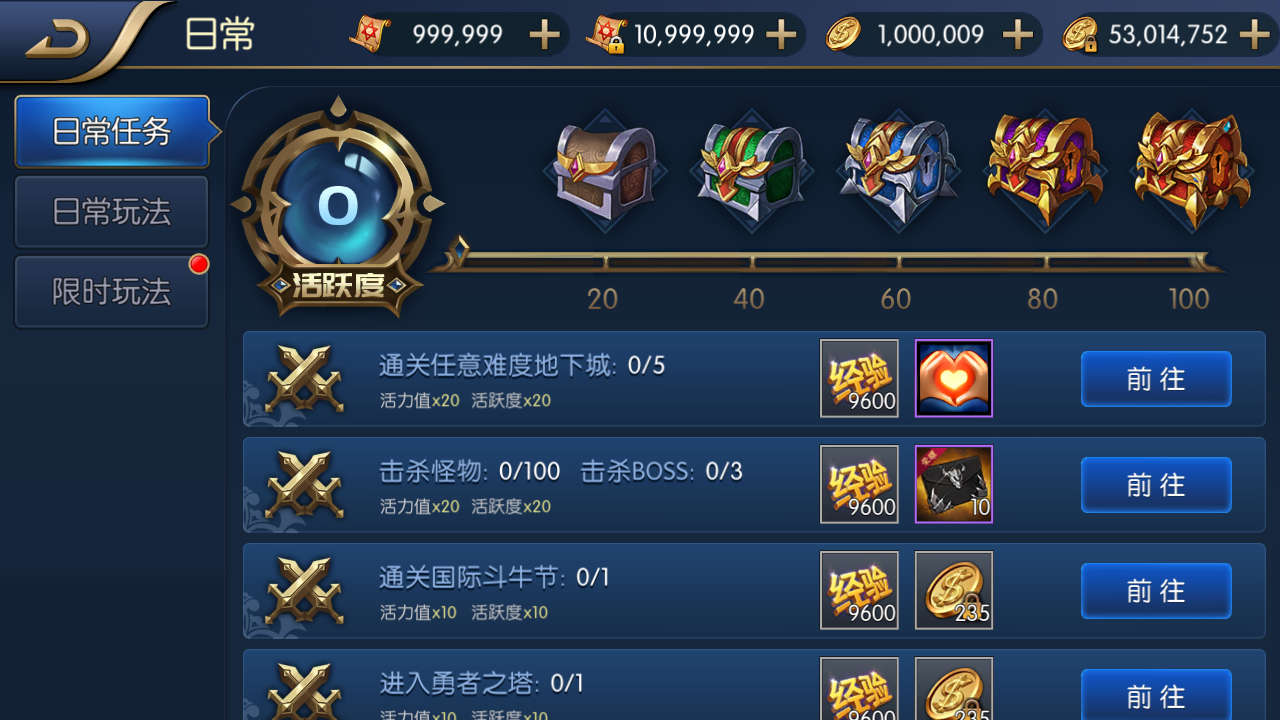Add locked coins next to 53,014,752
The width and height of the screenshot is (1280, 720).
pos(1254,35)
